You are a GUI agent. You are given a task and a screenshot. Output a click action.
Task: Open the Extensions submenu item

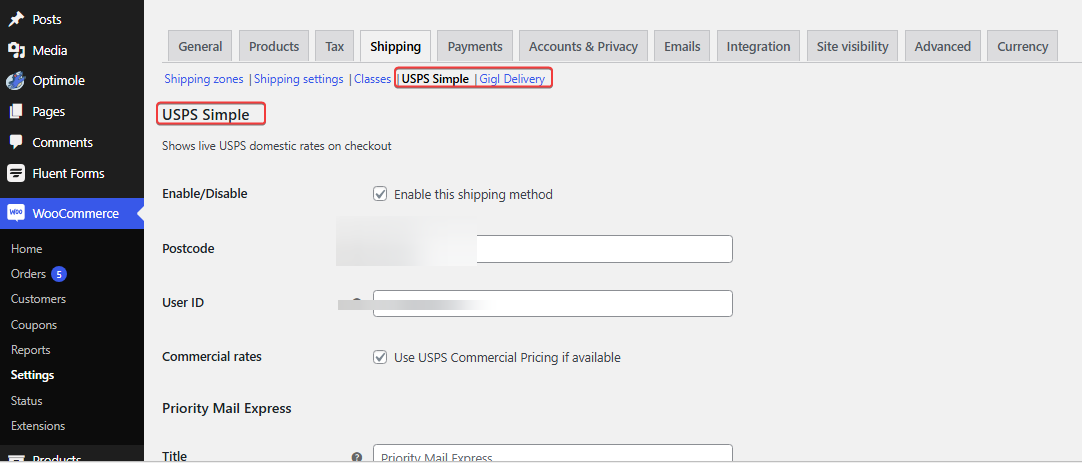click(38, 426)
